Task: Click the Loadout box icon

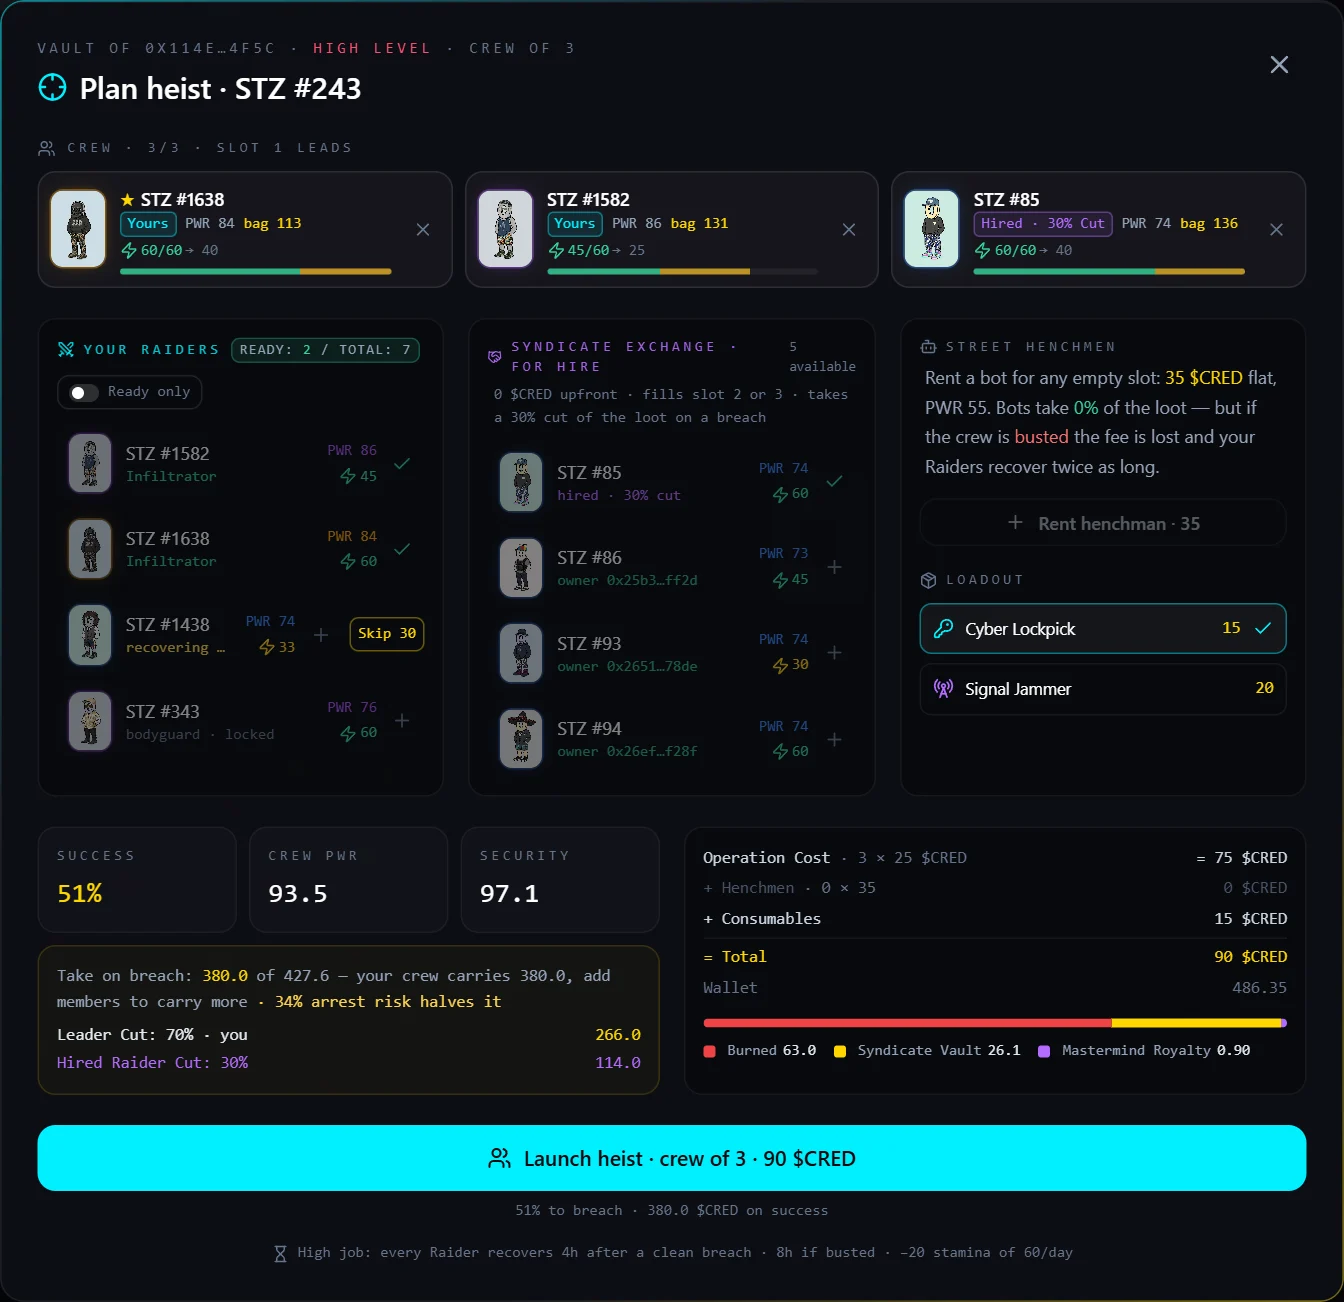Action: pyautogui.click(x=928, y=580)
